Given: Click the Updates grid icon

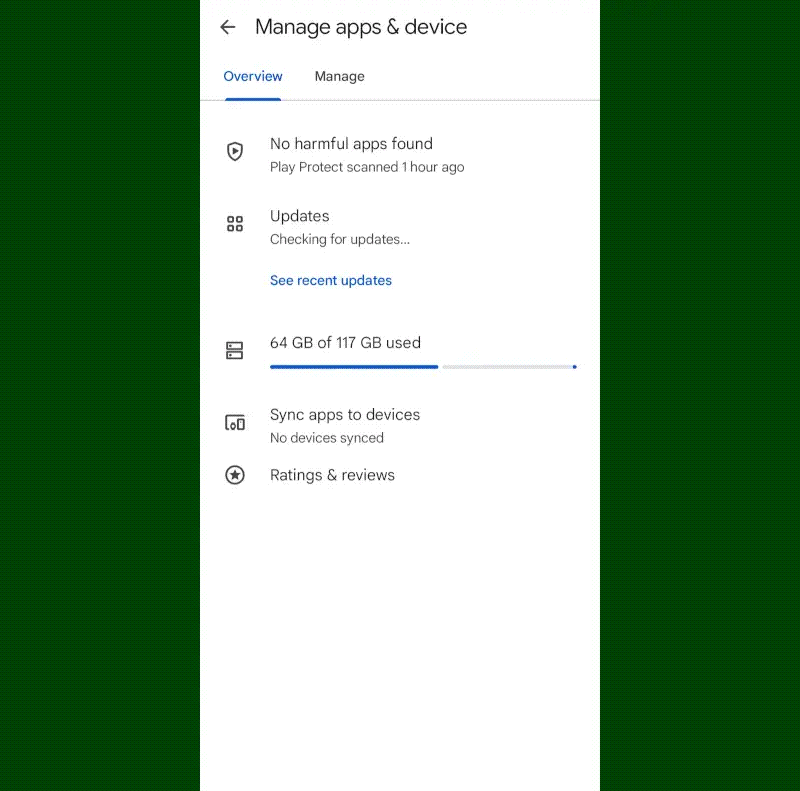Looking at the screenshot, I should (235, 224).
